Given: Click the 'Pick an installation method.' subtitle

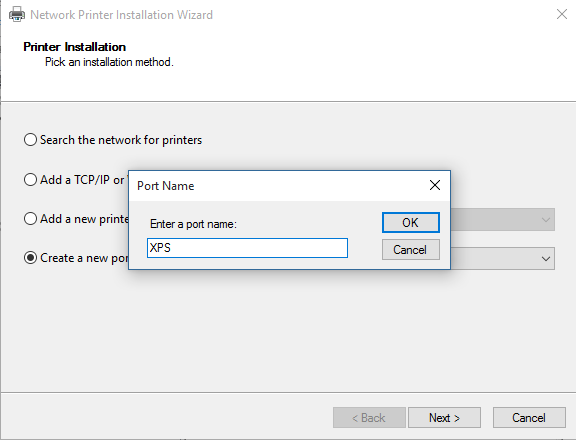Looking at the screenshot, I should tap(109, 62).
